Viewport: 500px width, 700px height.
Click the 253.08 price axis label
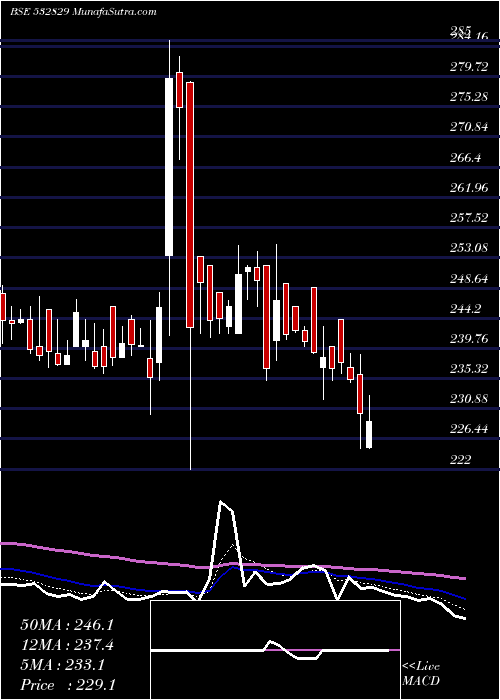(x=469, y=248)
